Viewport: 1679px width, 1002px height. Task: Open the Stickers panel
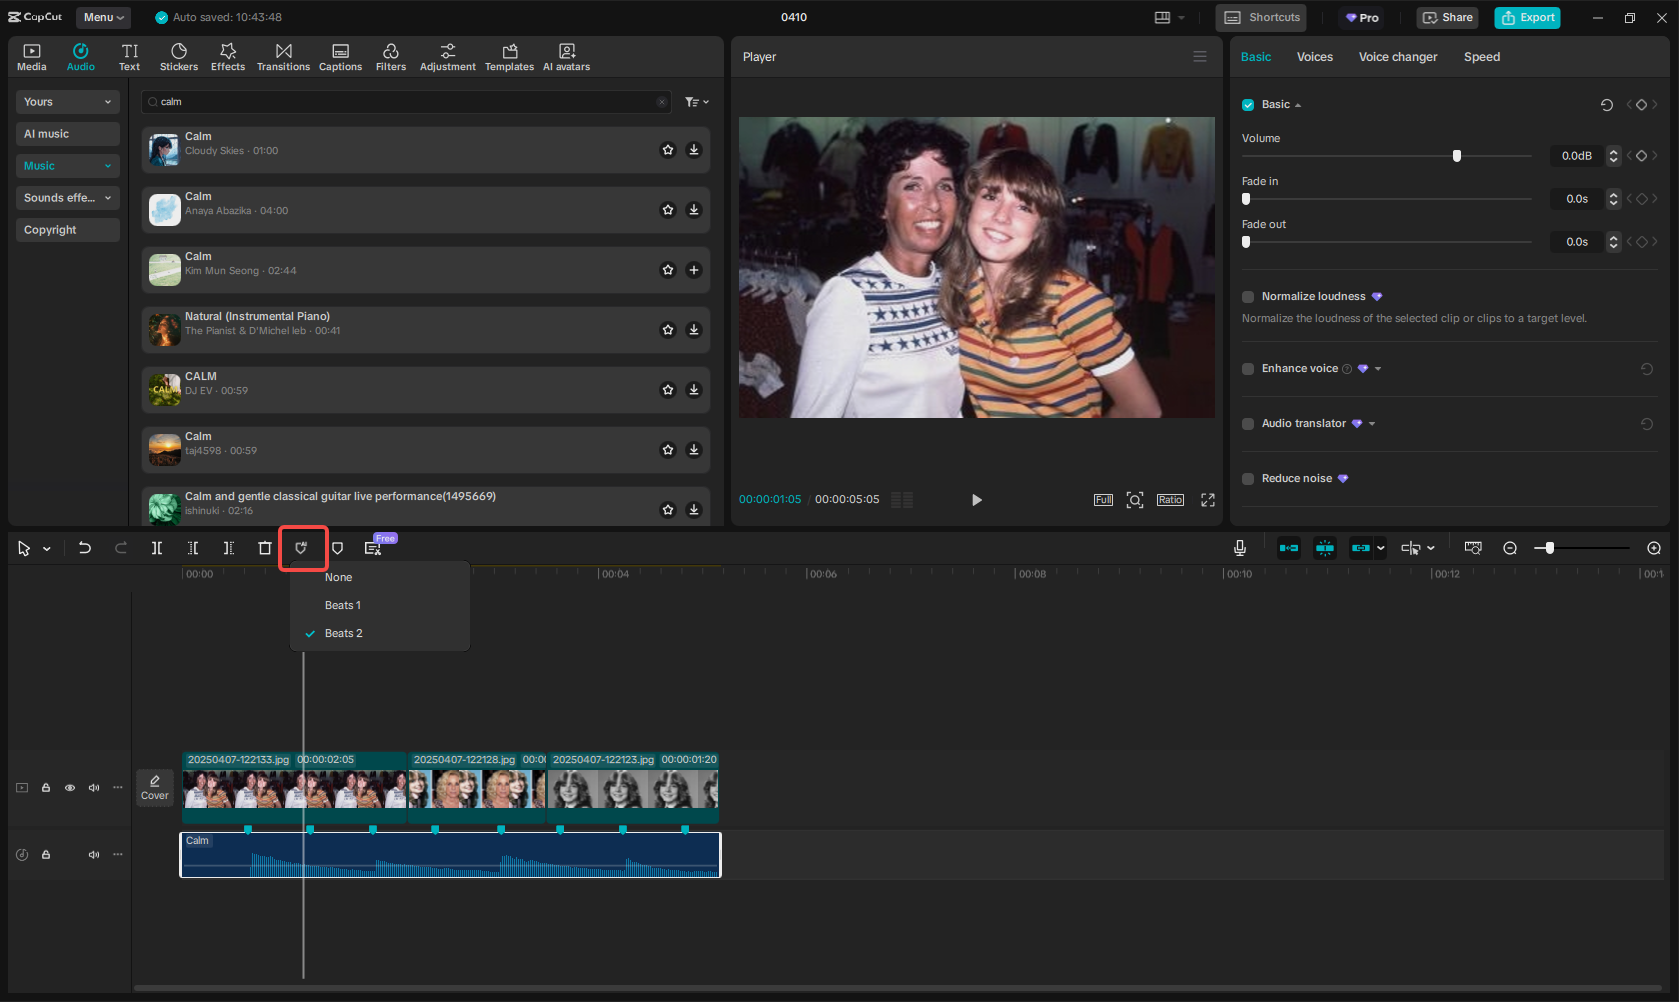178,57
